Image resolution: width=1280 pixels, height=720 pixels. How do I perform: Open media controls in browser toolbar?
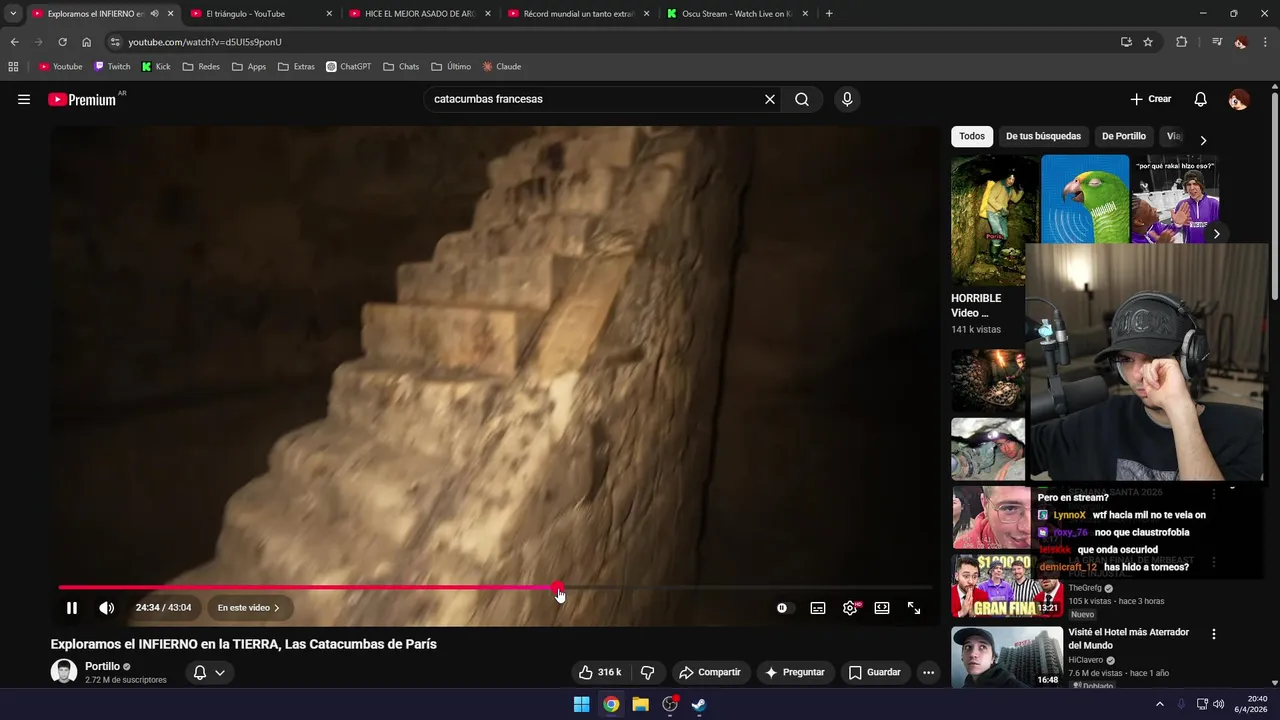coord(1216,42)
